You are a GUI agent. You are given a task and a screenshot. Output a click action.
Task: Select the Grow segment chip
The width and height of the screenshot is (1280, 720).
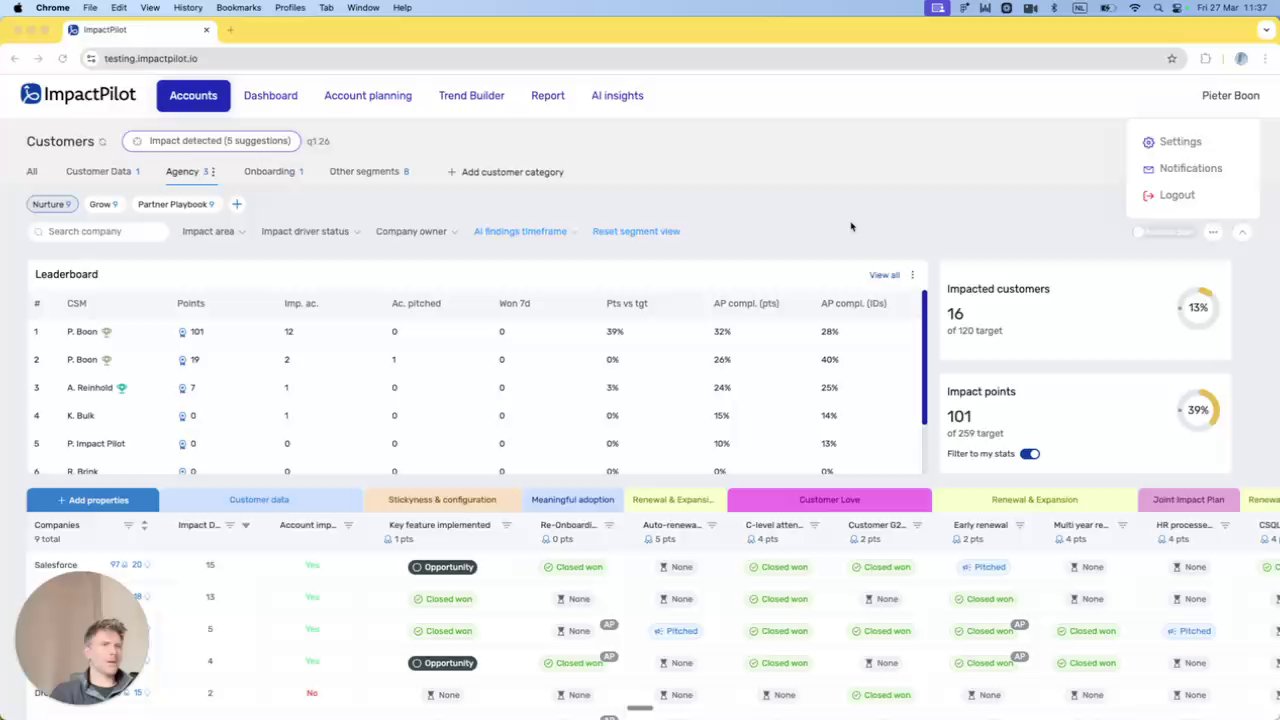(103, 204)
